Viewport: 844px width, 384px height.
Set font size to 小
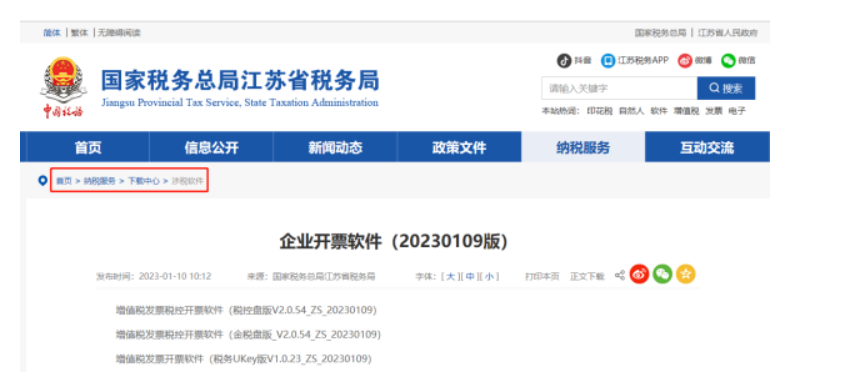pos(489,276)
